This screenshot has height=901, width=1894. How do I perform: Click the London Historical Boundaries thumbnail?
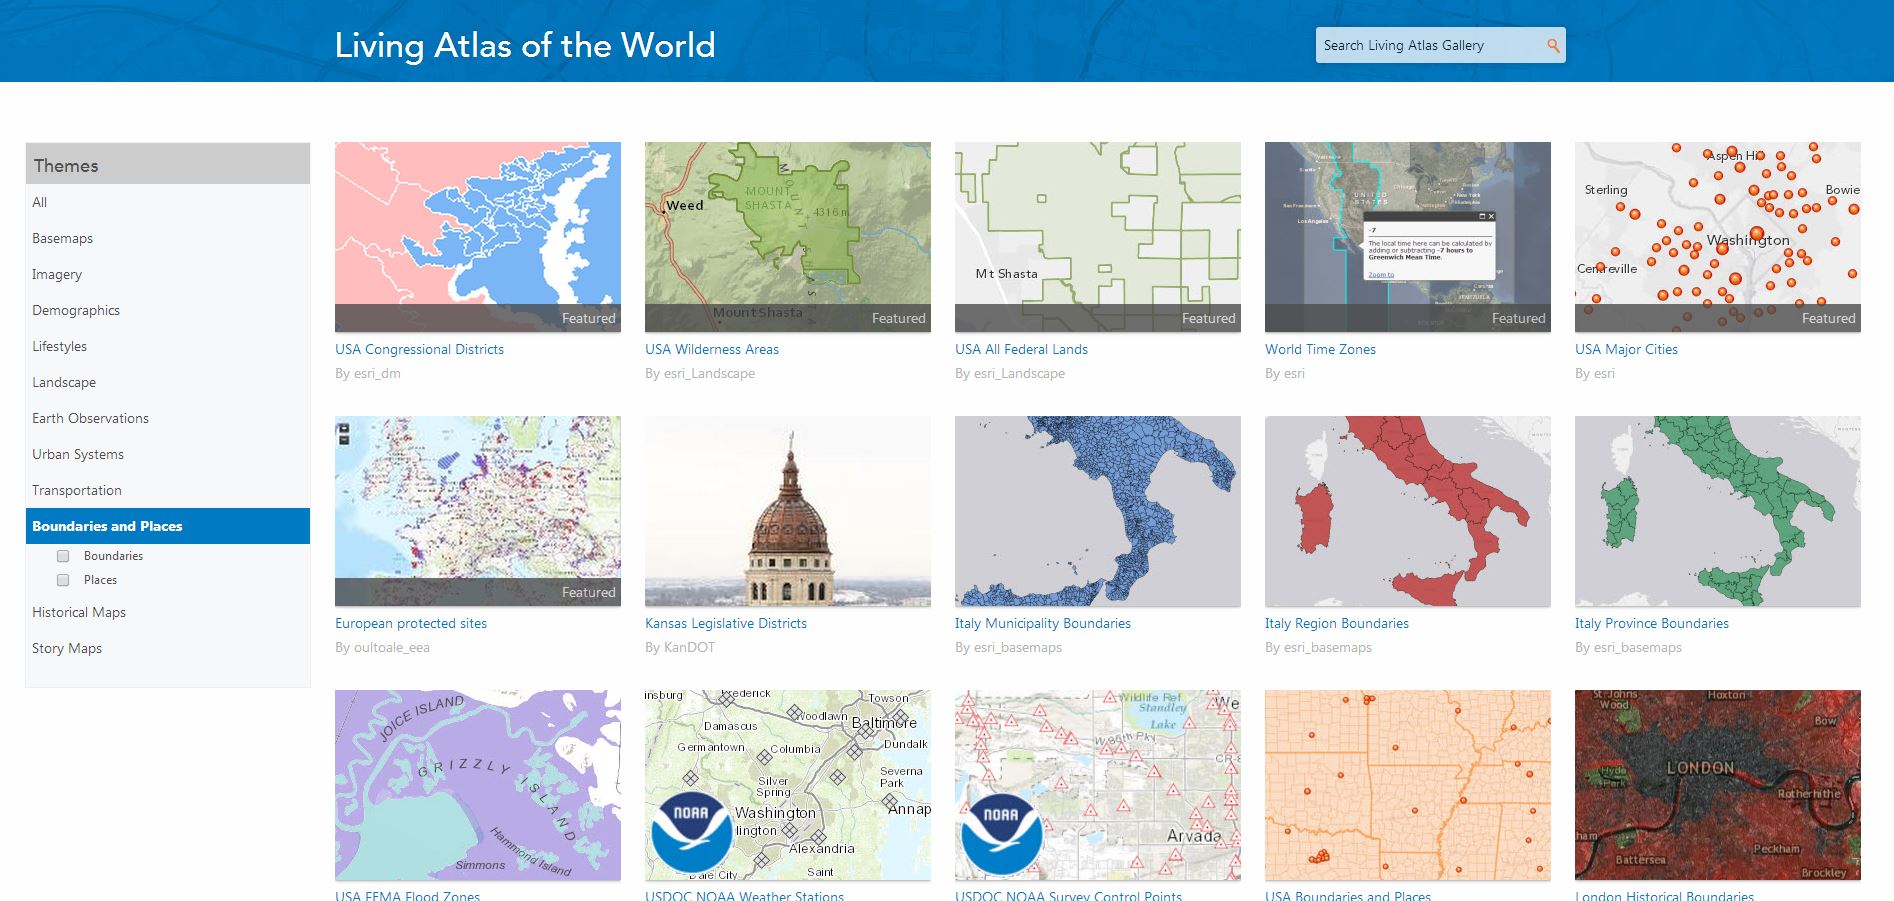tap(1718, 785)
